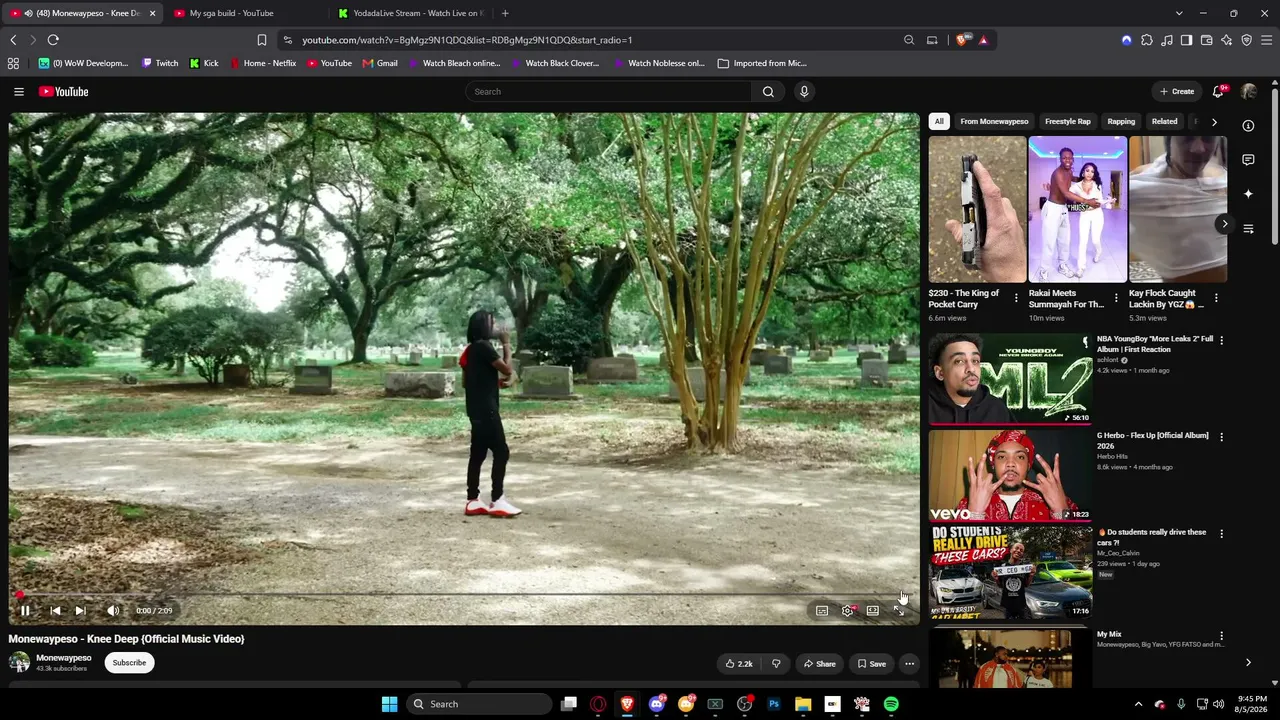Open the player settings gear

point(847,610)
